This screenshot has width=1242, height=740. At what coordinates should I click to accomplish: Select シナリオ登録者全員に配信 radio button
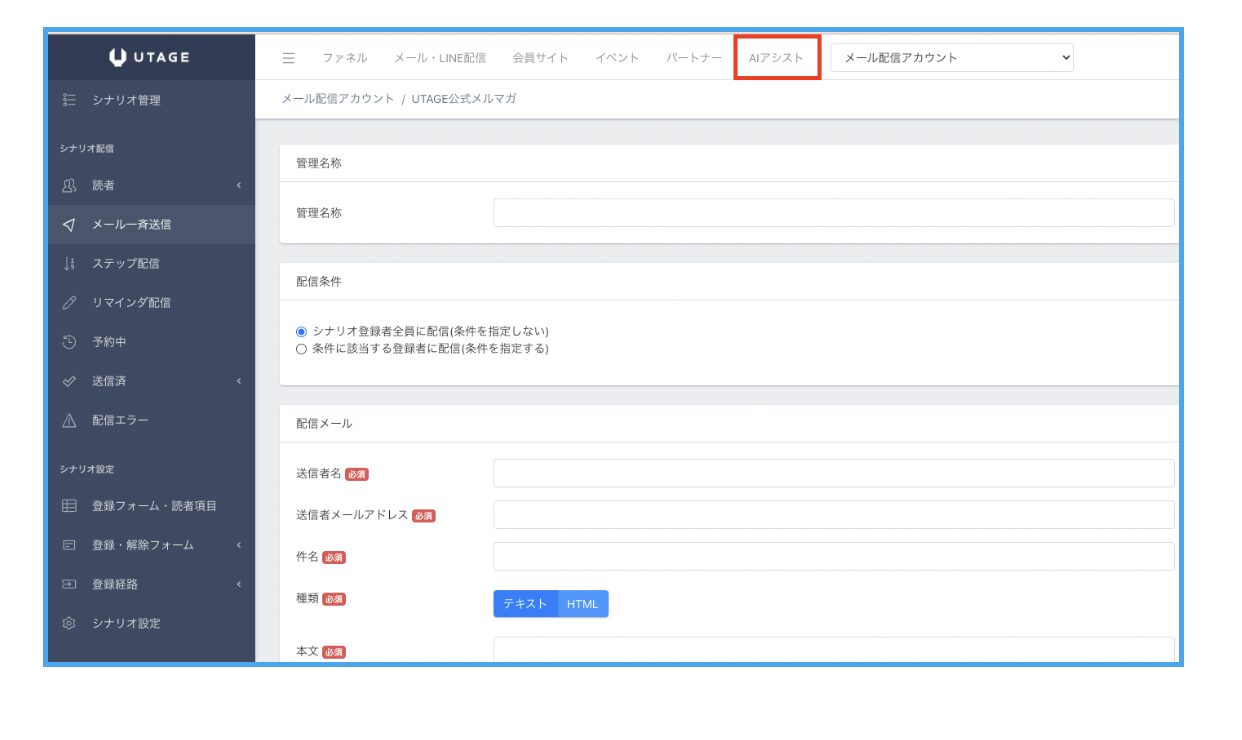click(301, 331)
